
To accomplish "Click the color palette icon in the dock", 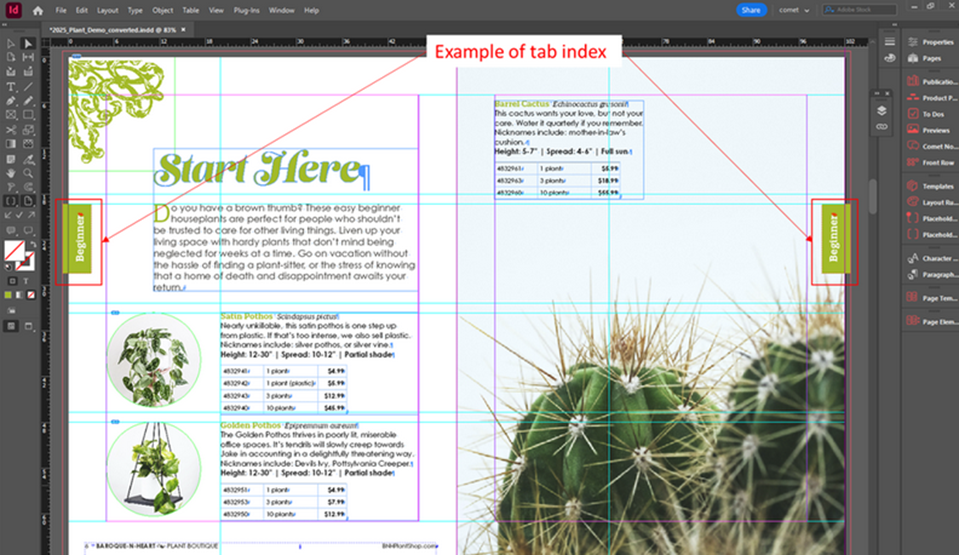I will [x=890, y=58].
